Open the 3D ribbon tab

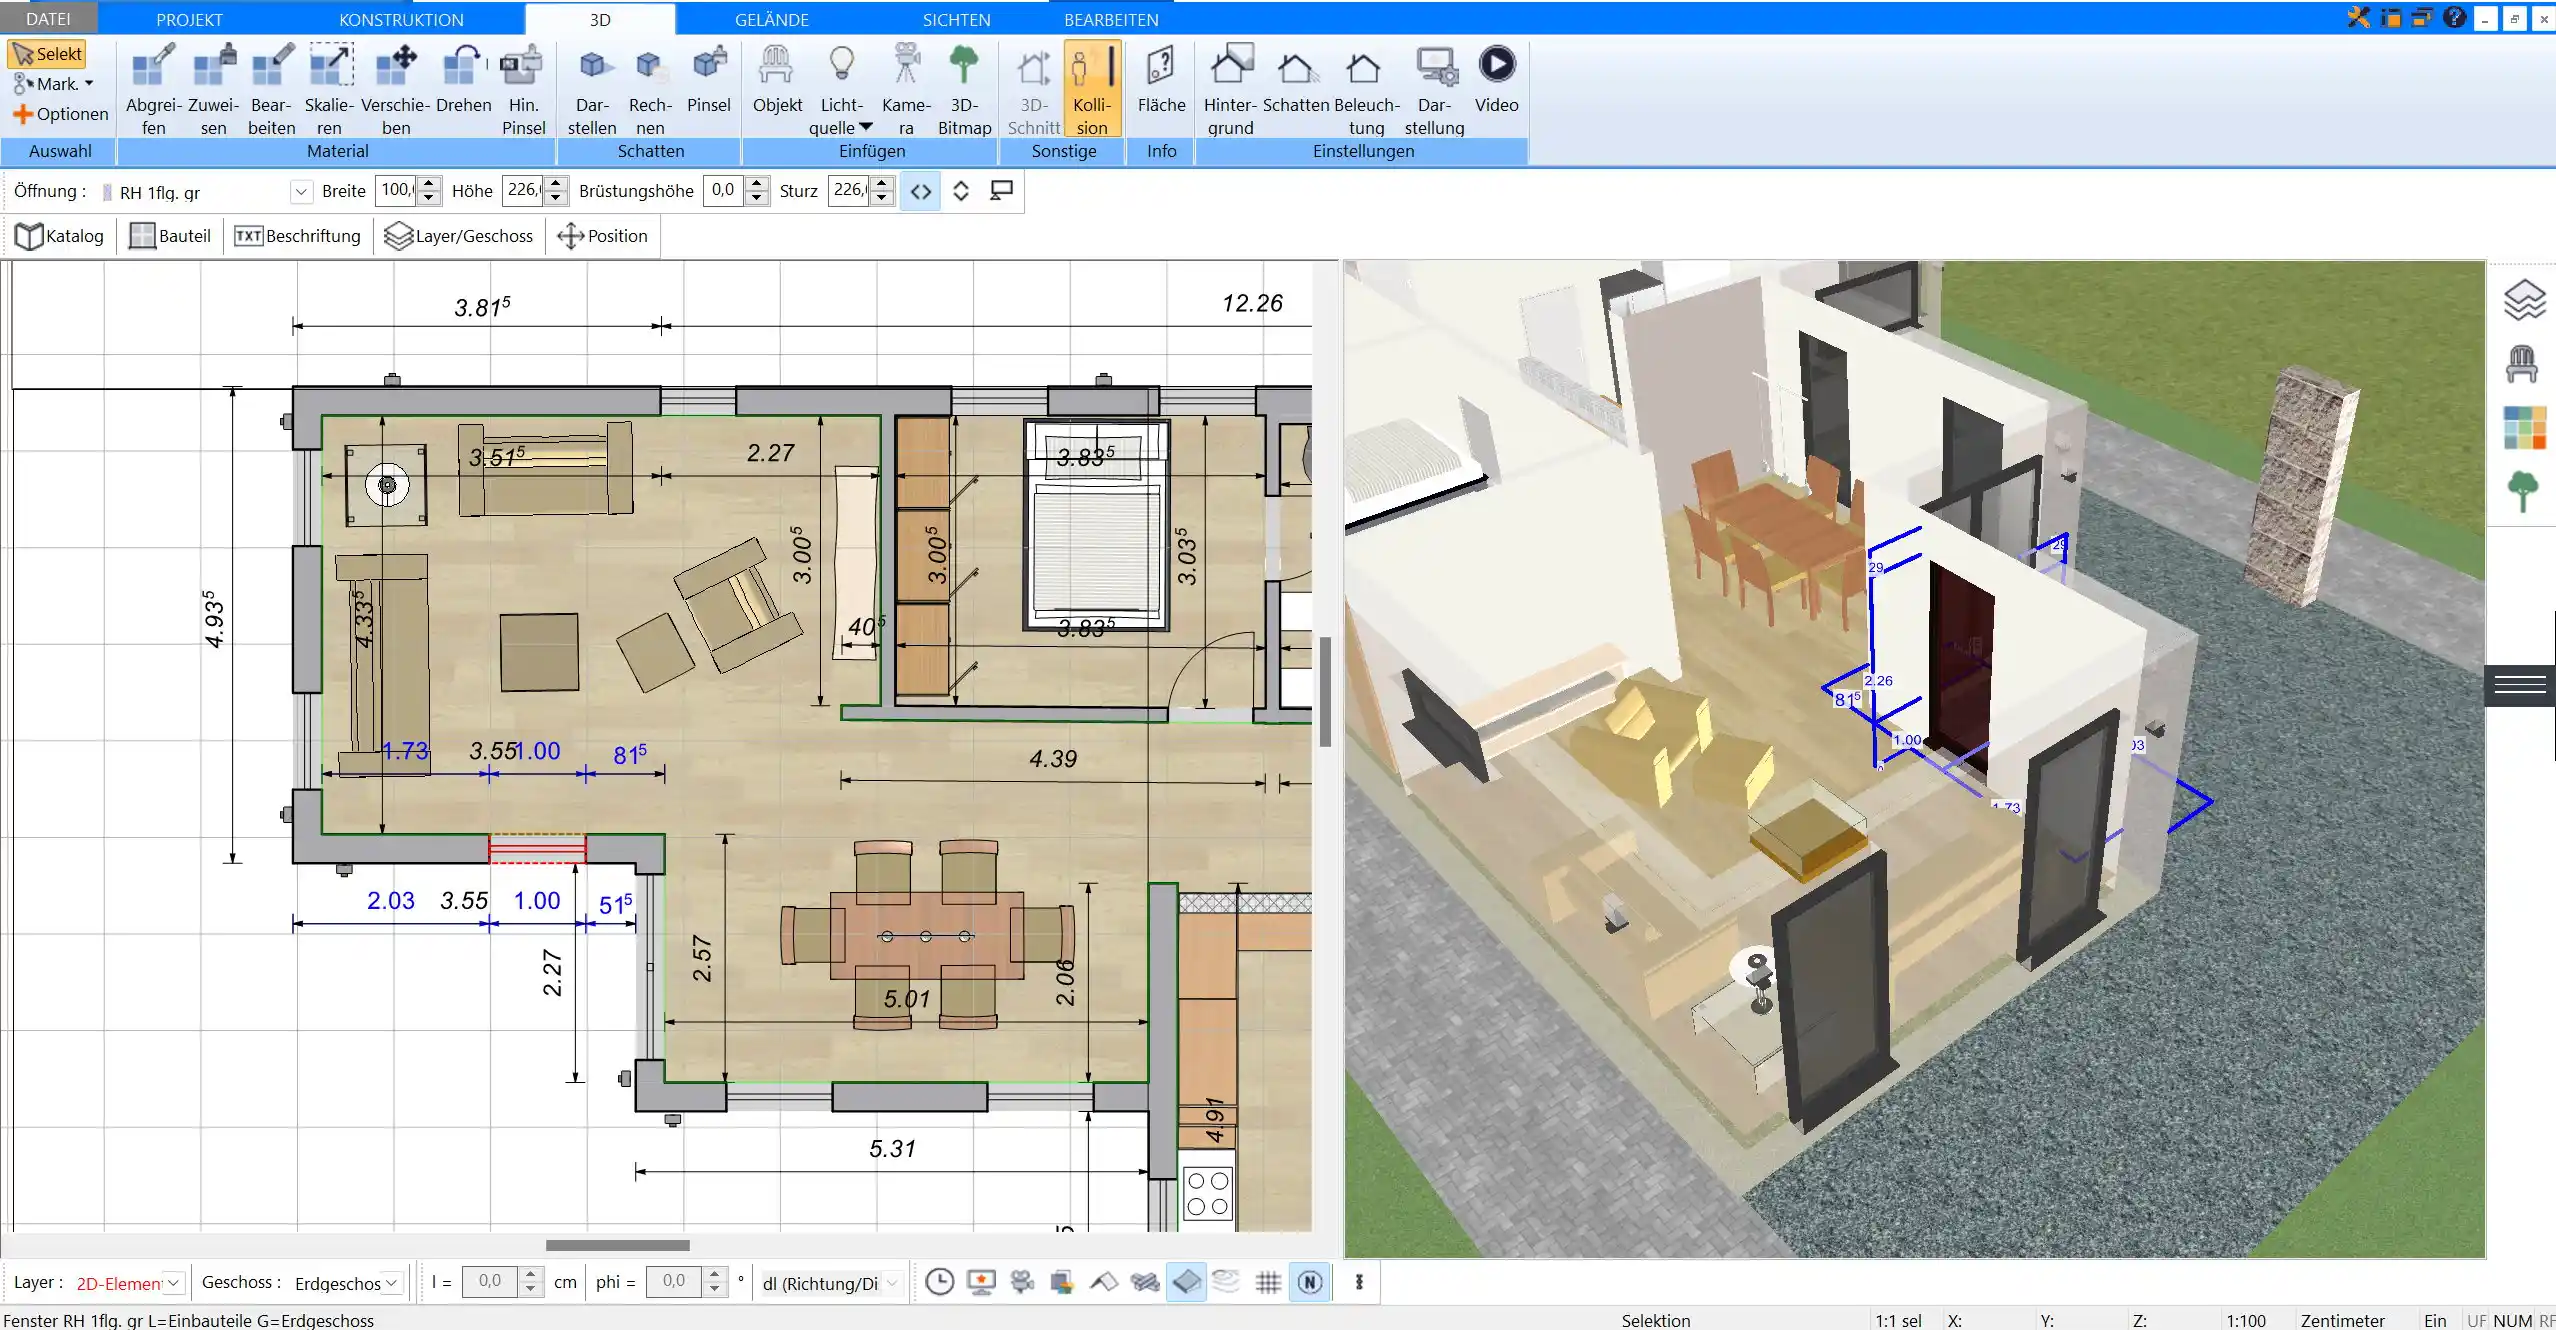coord(600,19)
